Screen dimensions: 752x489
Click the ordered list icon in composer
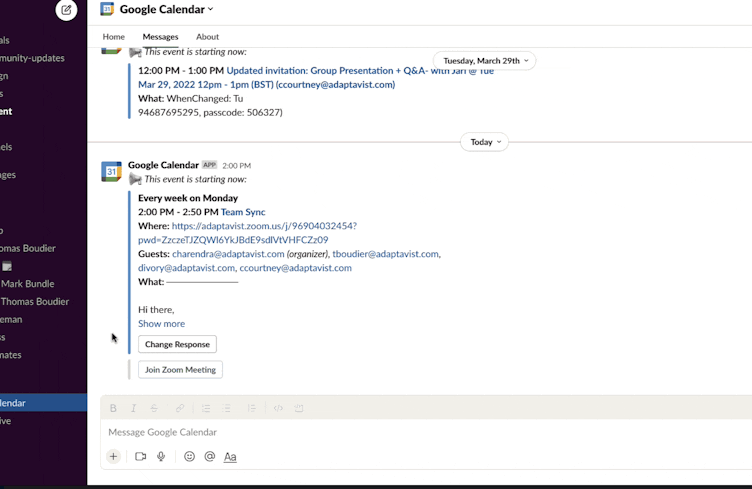(206, 408)
